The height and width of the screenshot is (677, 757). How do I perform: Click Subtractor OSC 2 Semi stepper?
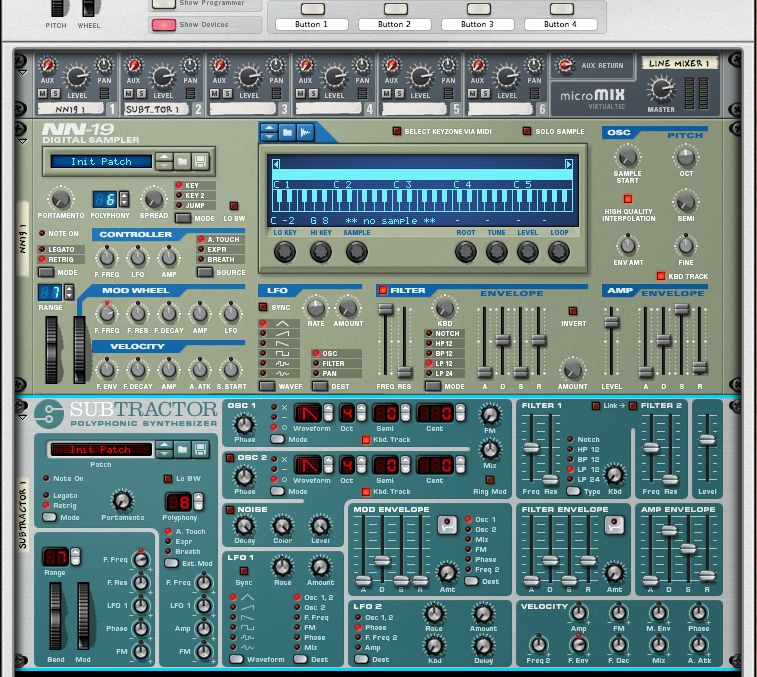[x=405, y=465]
